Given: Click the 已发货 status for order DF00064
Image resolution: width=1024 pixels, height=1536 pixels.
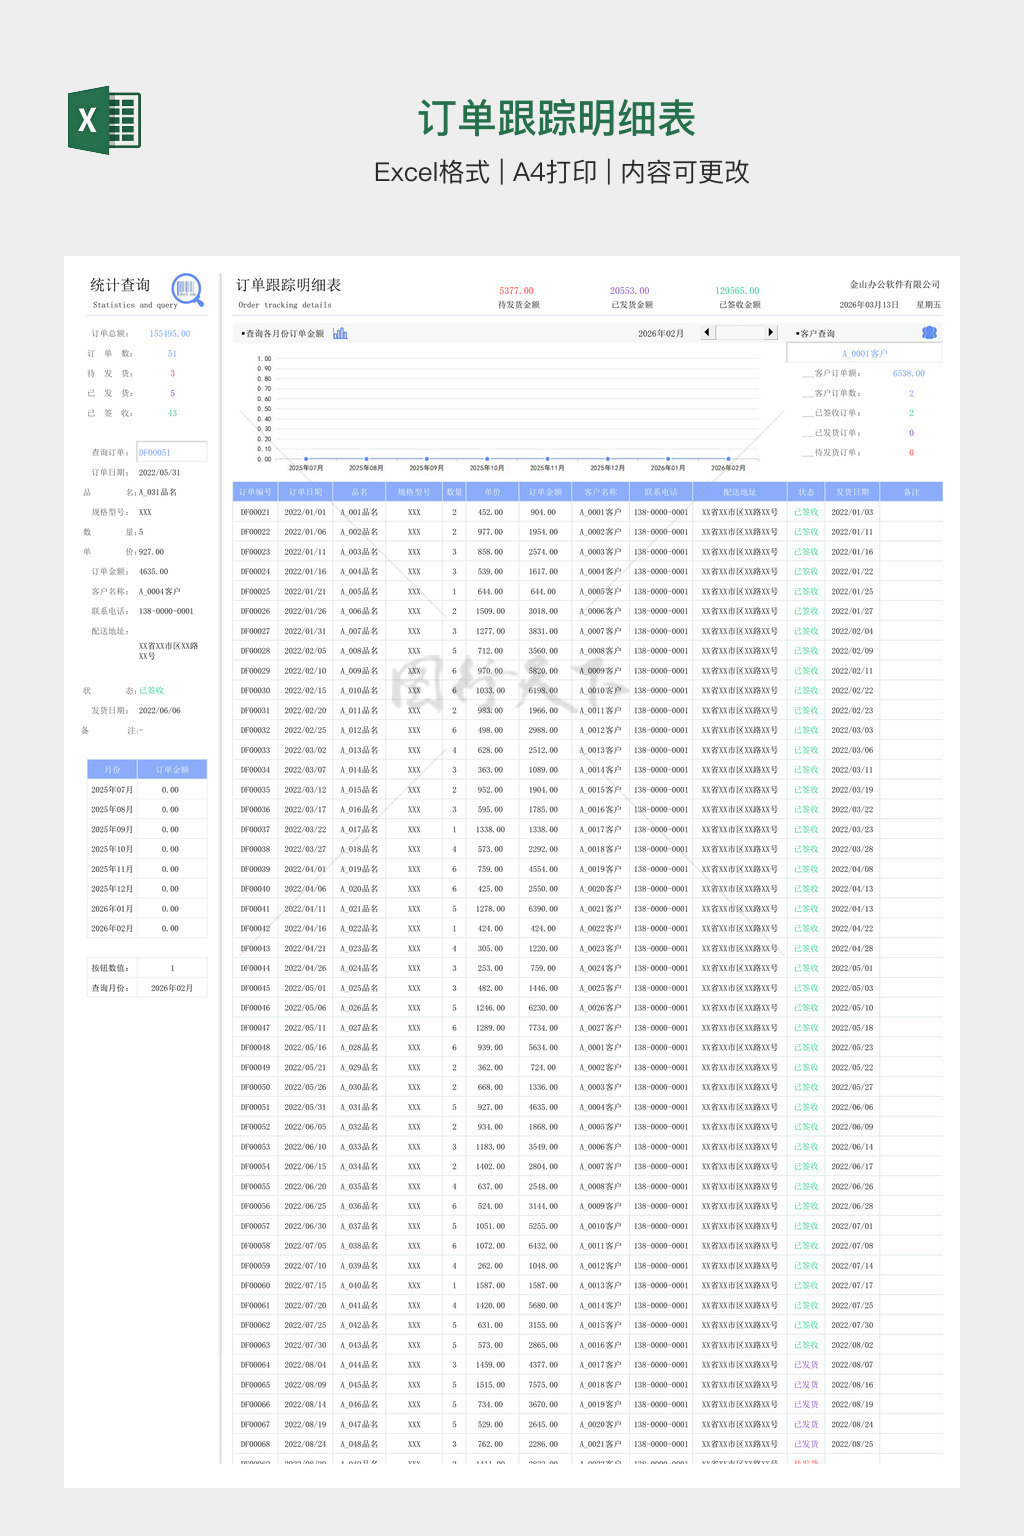Looking at the screenshot, I should click(806, 1365).
